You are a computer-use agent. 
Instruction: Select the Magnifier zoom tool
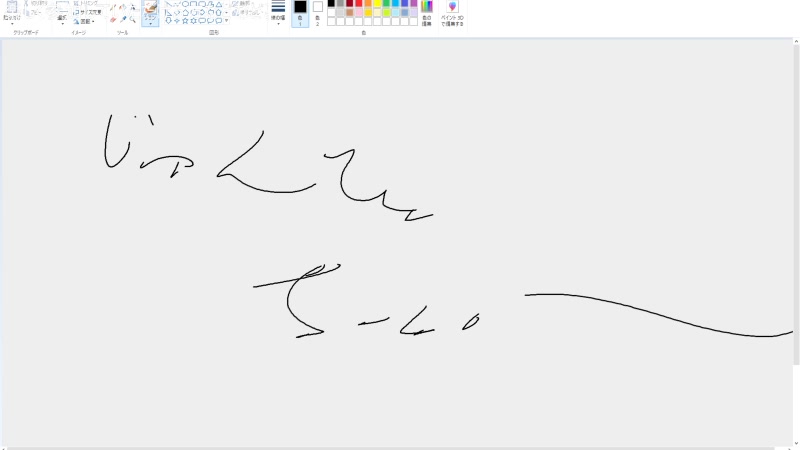[x=132, y=19]
